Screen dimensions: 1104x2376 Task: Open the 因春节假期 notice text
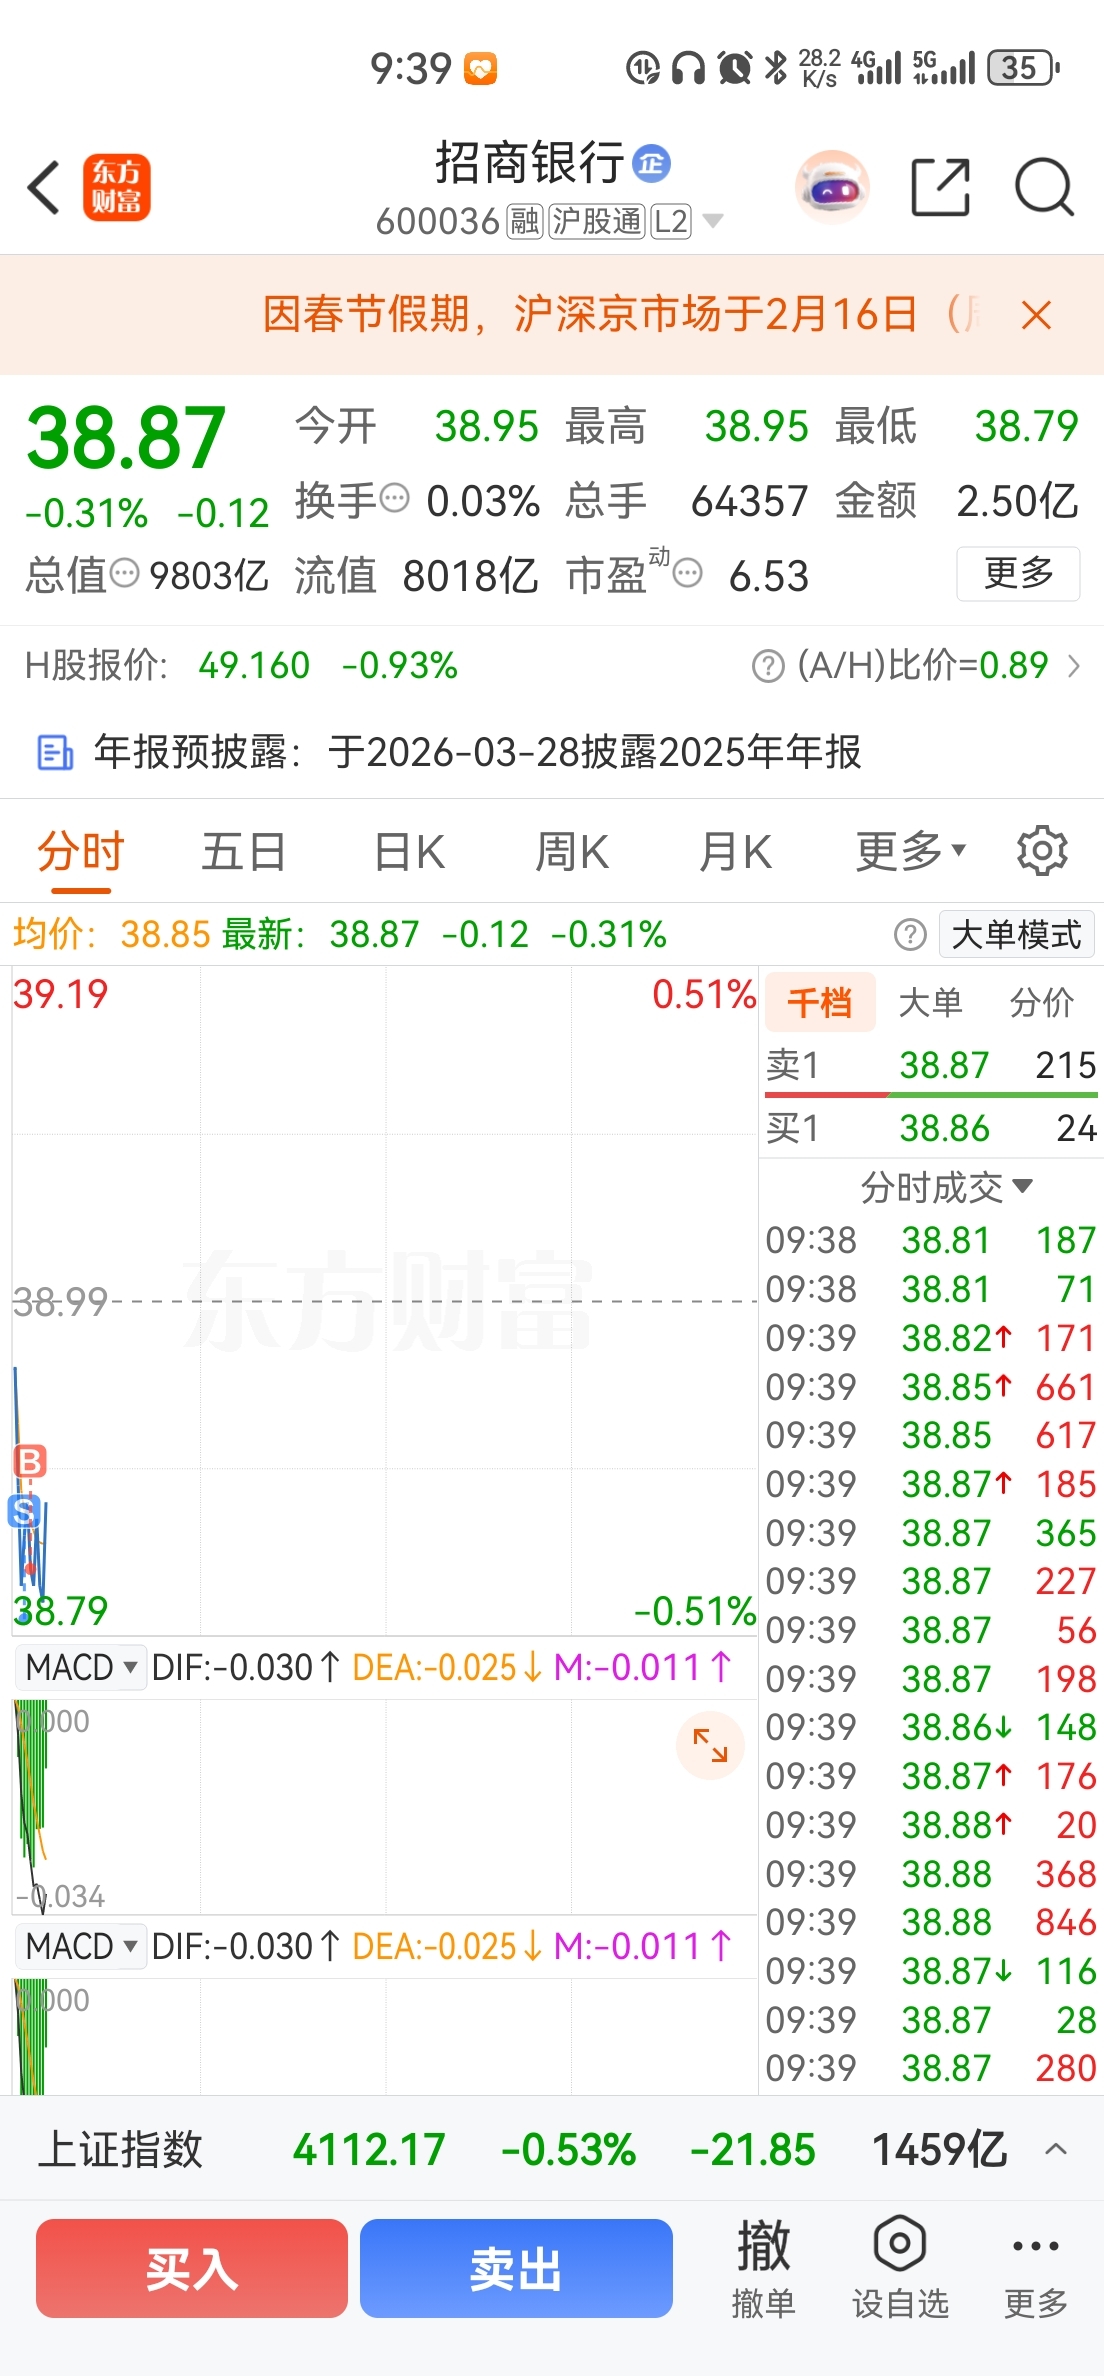[622, 315]
